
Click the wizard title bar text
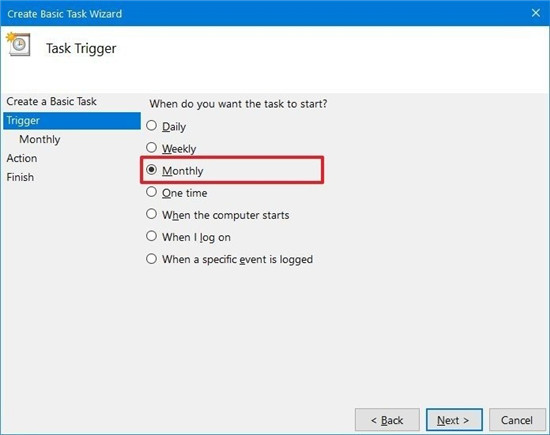click(65, 14)
